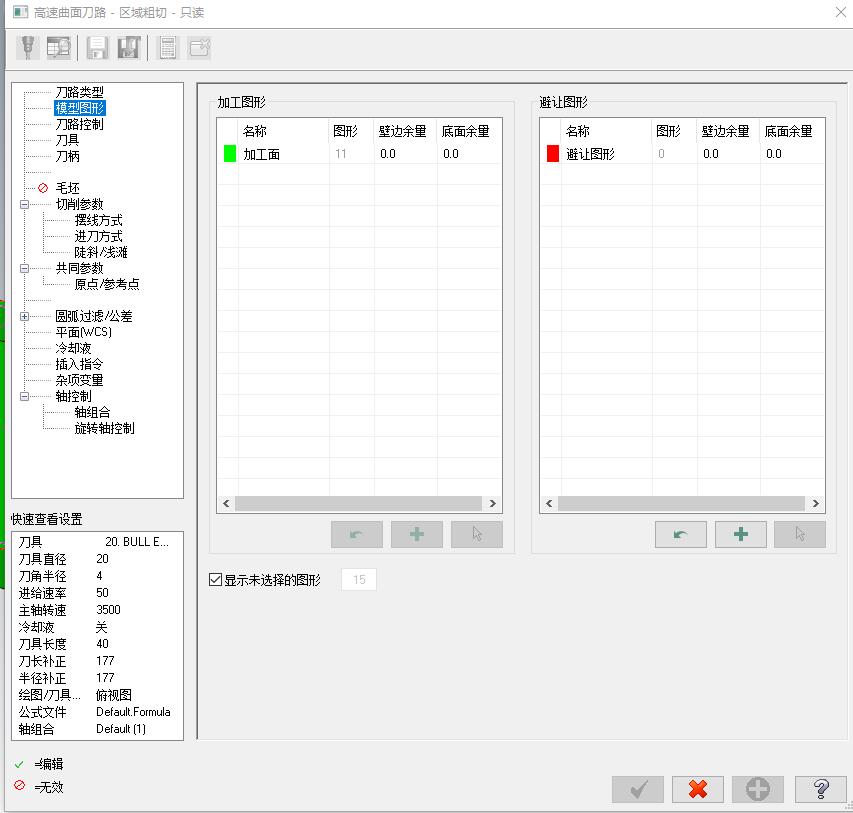Click the green plus icon under 加工图形

click(x=416, y=534)
